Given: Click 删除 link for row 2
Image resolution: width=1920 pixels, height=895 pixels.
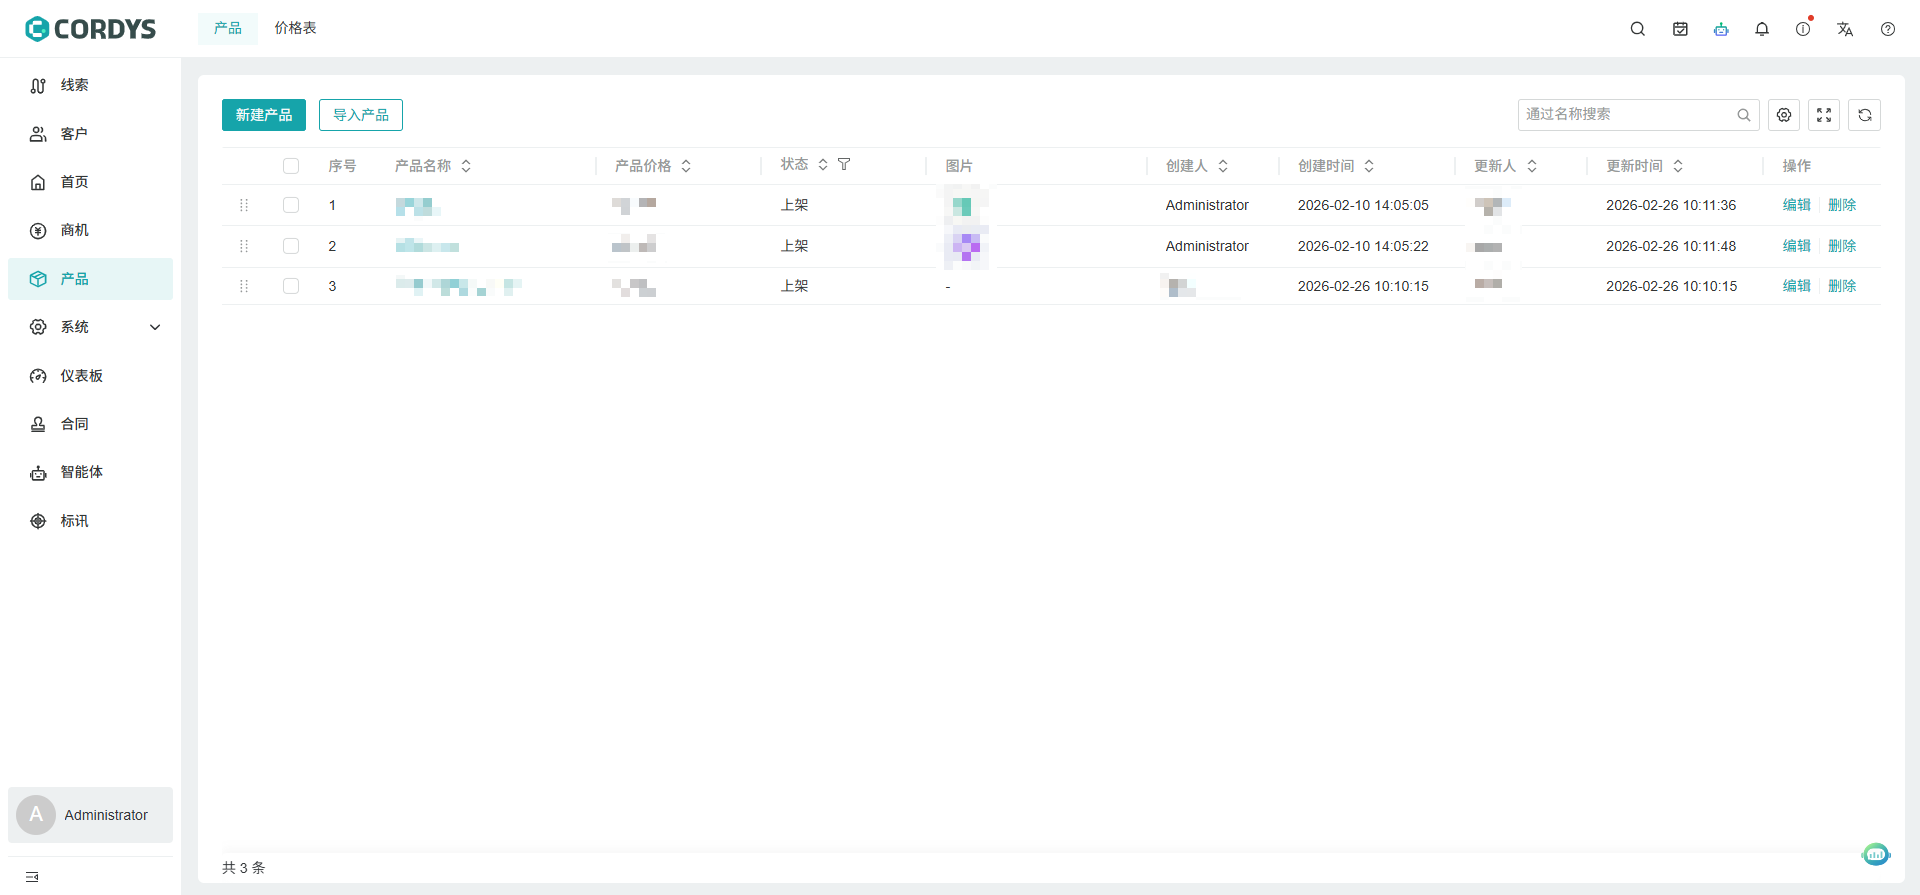Looking at the screenshot, I should click(1841, 246).
